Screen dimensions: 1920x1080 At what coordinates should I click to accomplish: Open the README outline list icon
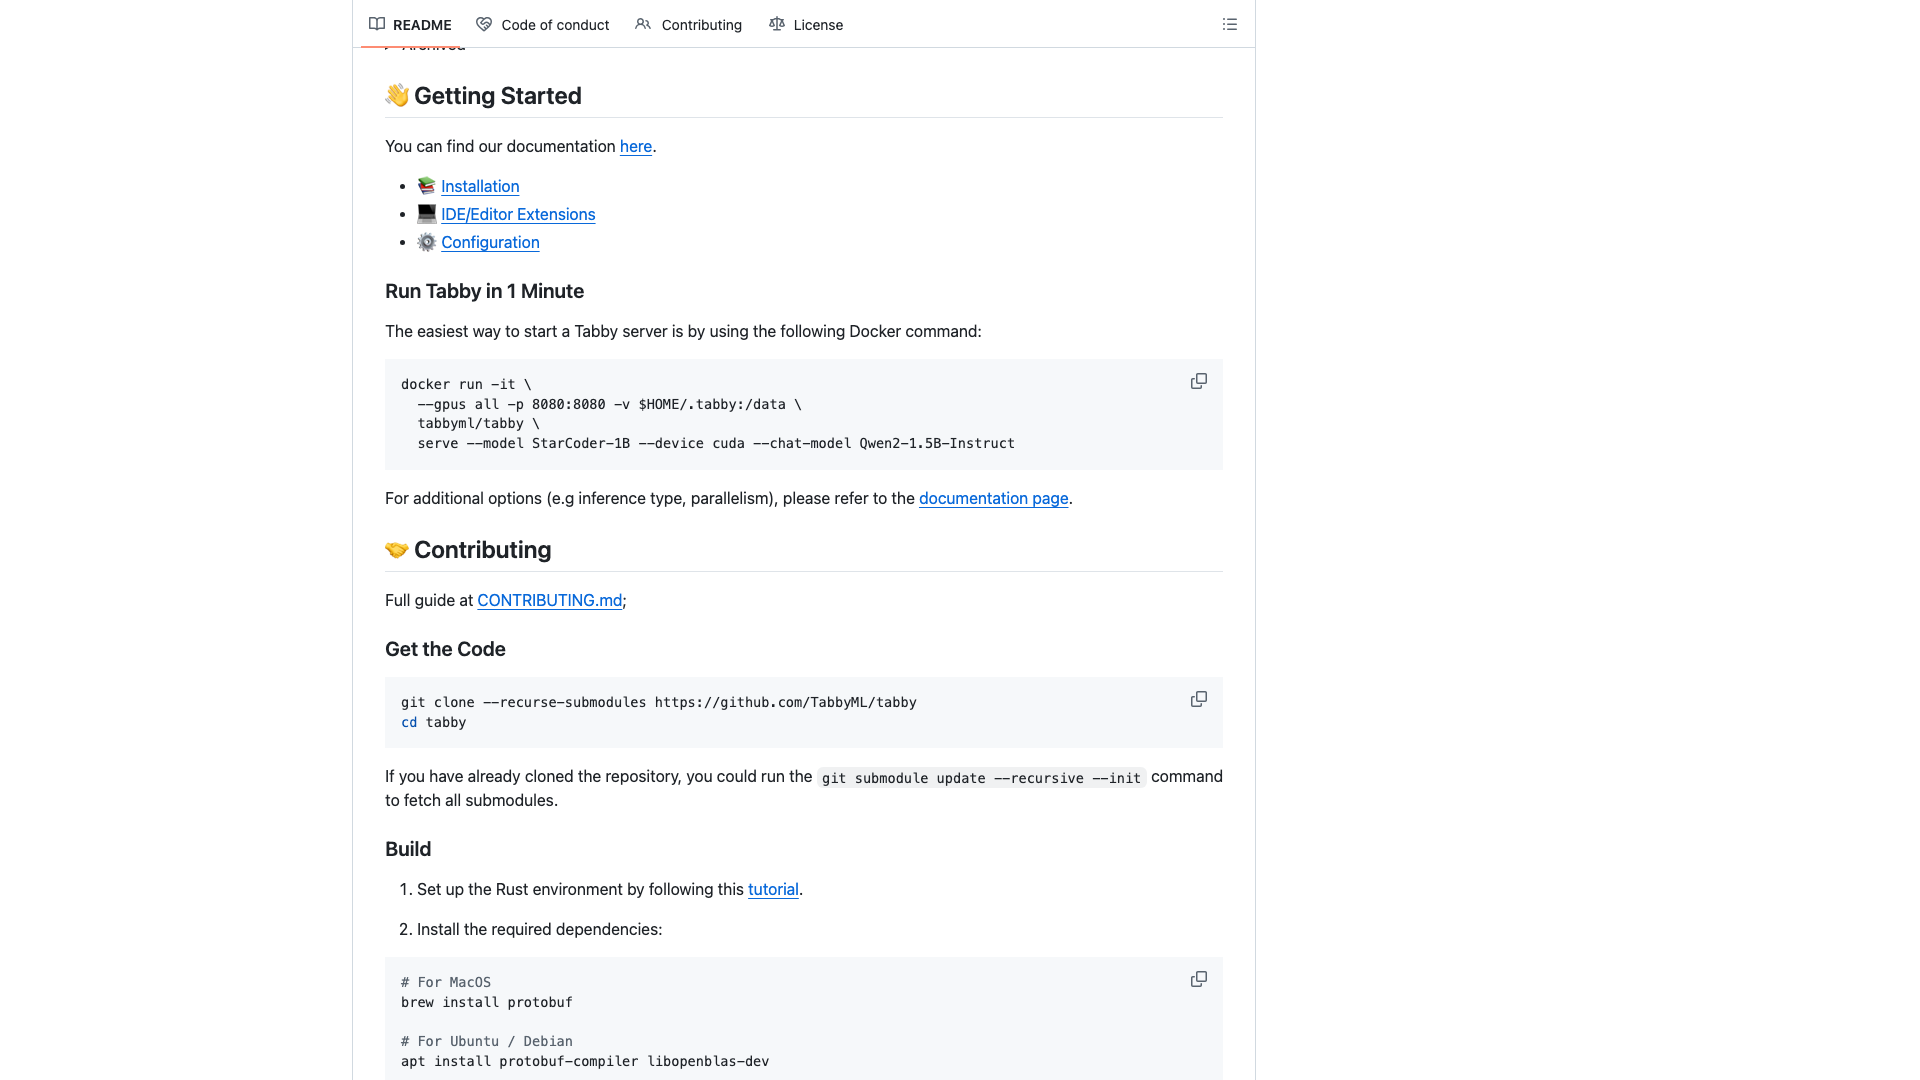click(1230, 24)
